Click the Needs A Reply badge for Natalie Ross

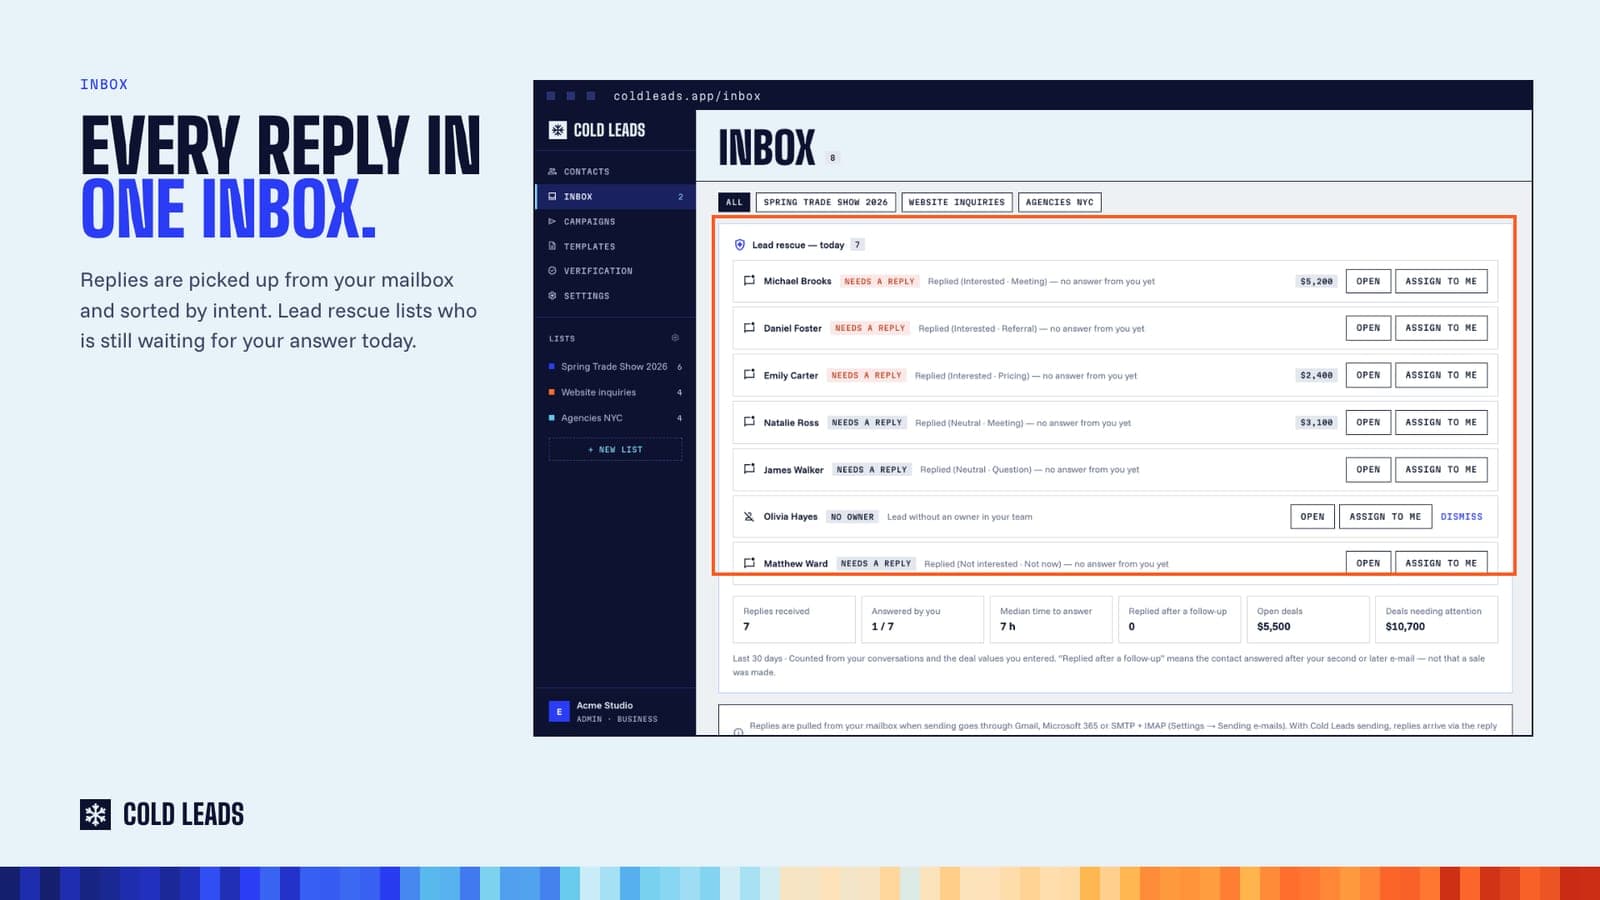click(867, 422)
